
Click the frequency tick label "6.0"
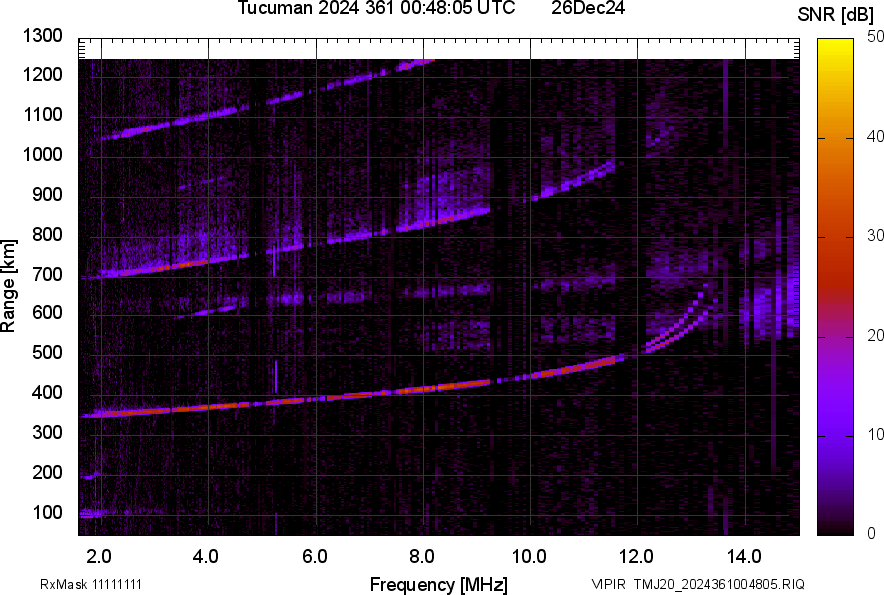click(315, 557)
